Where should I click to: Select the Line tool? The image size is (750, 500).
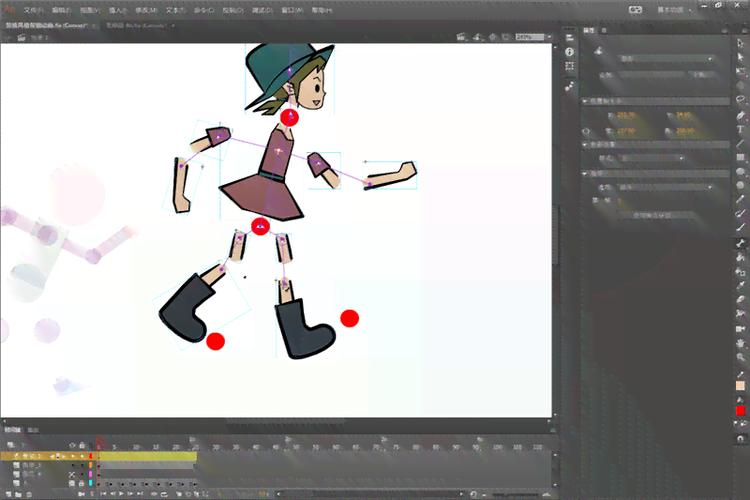click(740, 143)
